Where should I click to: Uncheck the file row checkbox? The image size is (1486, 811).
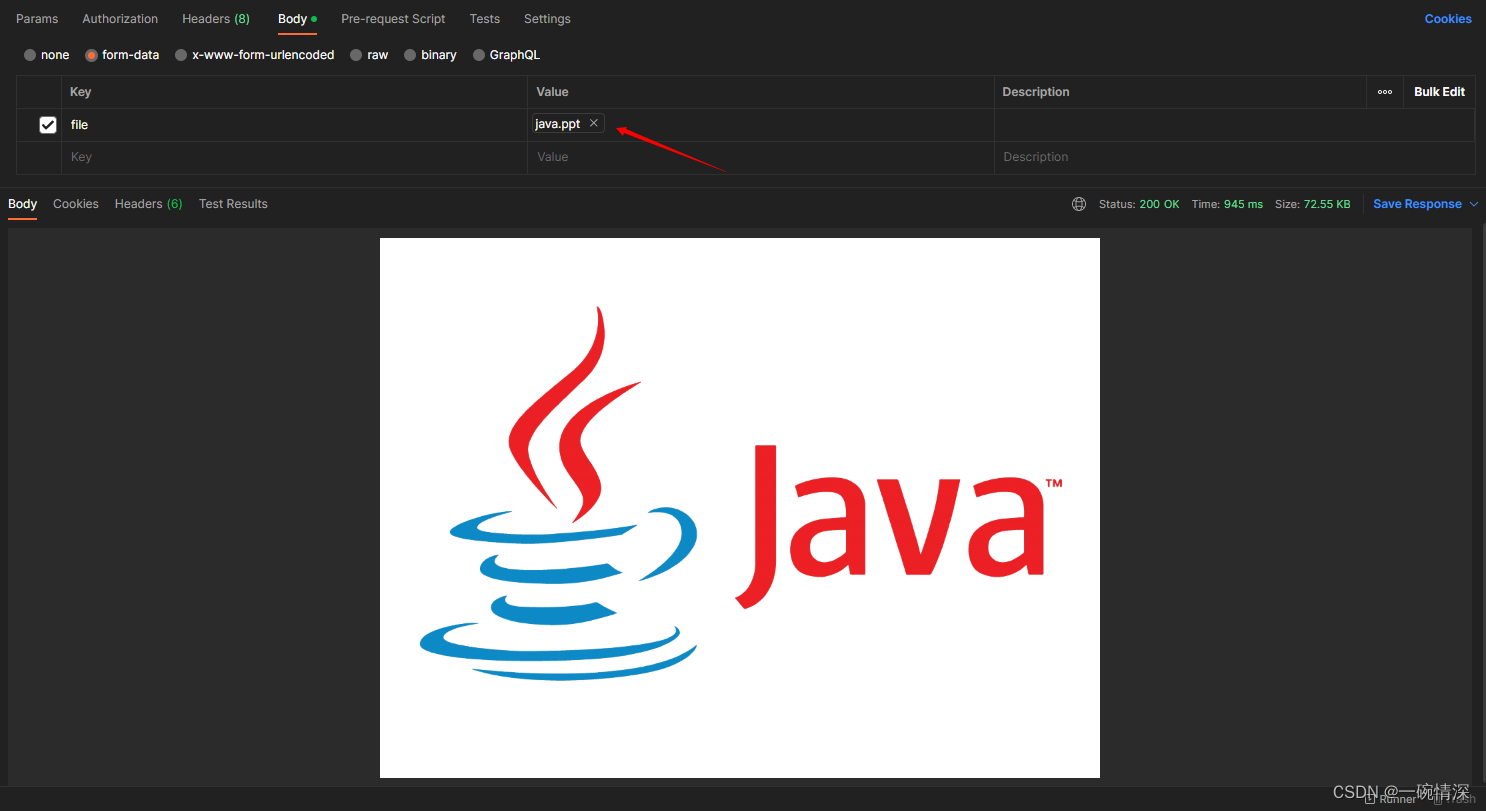point(48,125)
